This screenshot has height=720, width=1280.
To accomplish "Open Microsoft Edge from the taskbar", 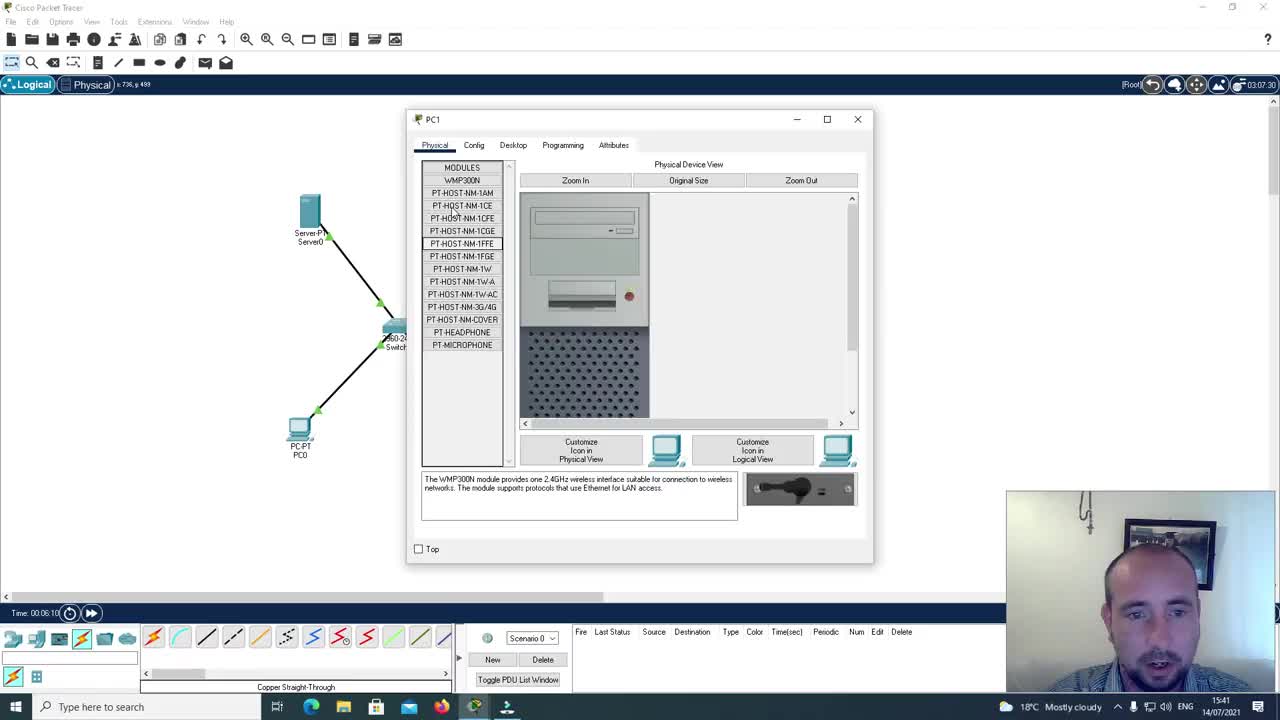I will [311, 707].
